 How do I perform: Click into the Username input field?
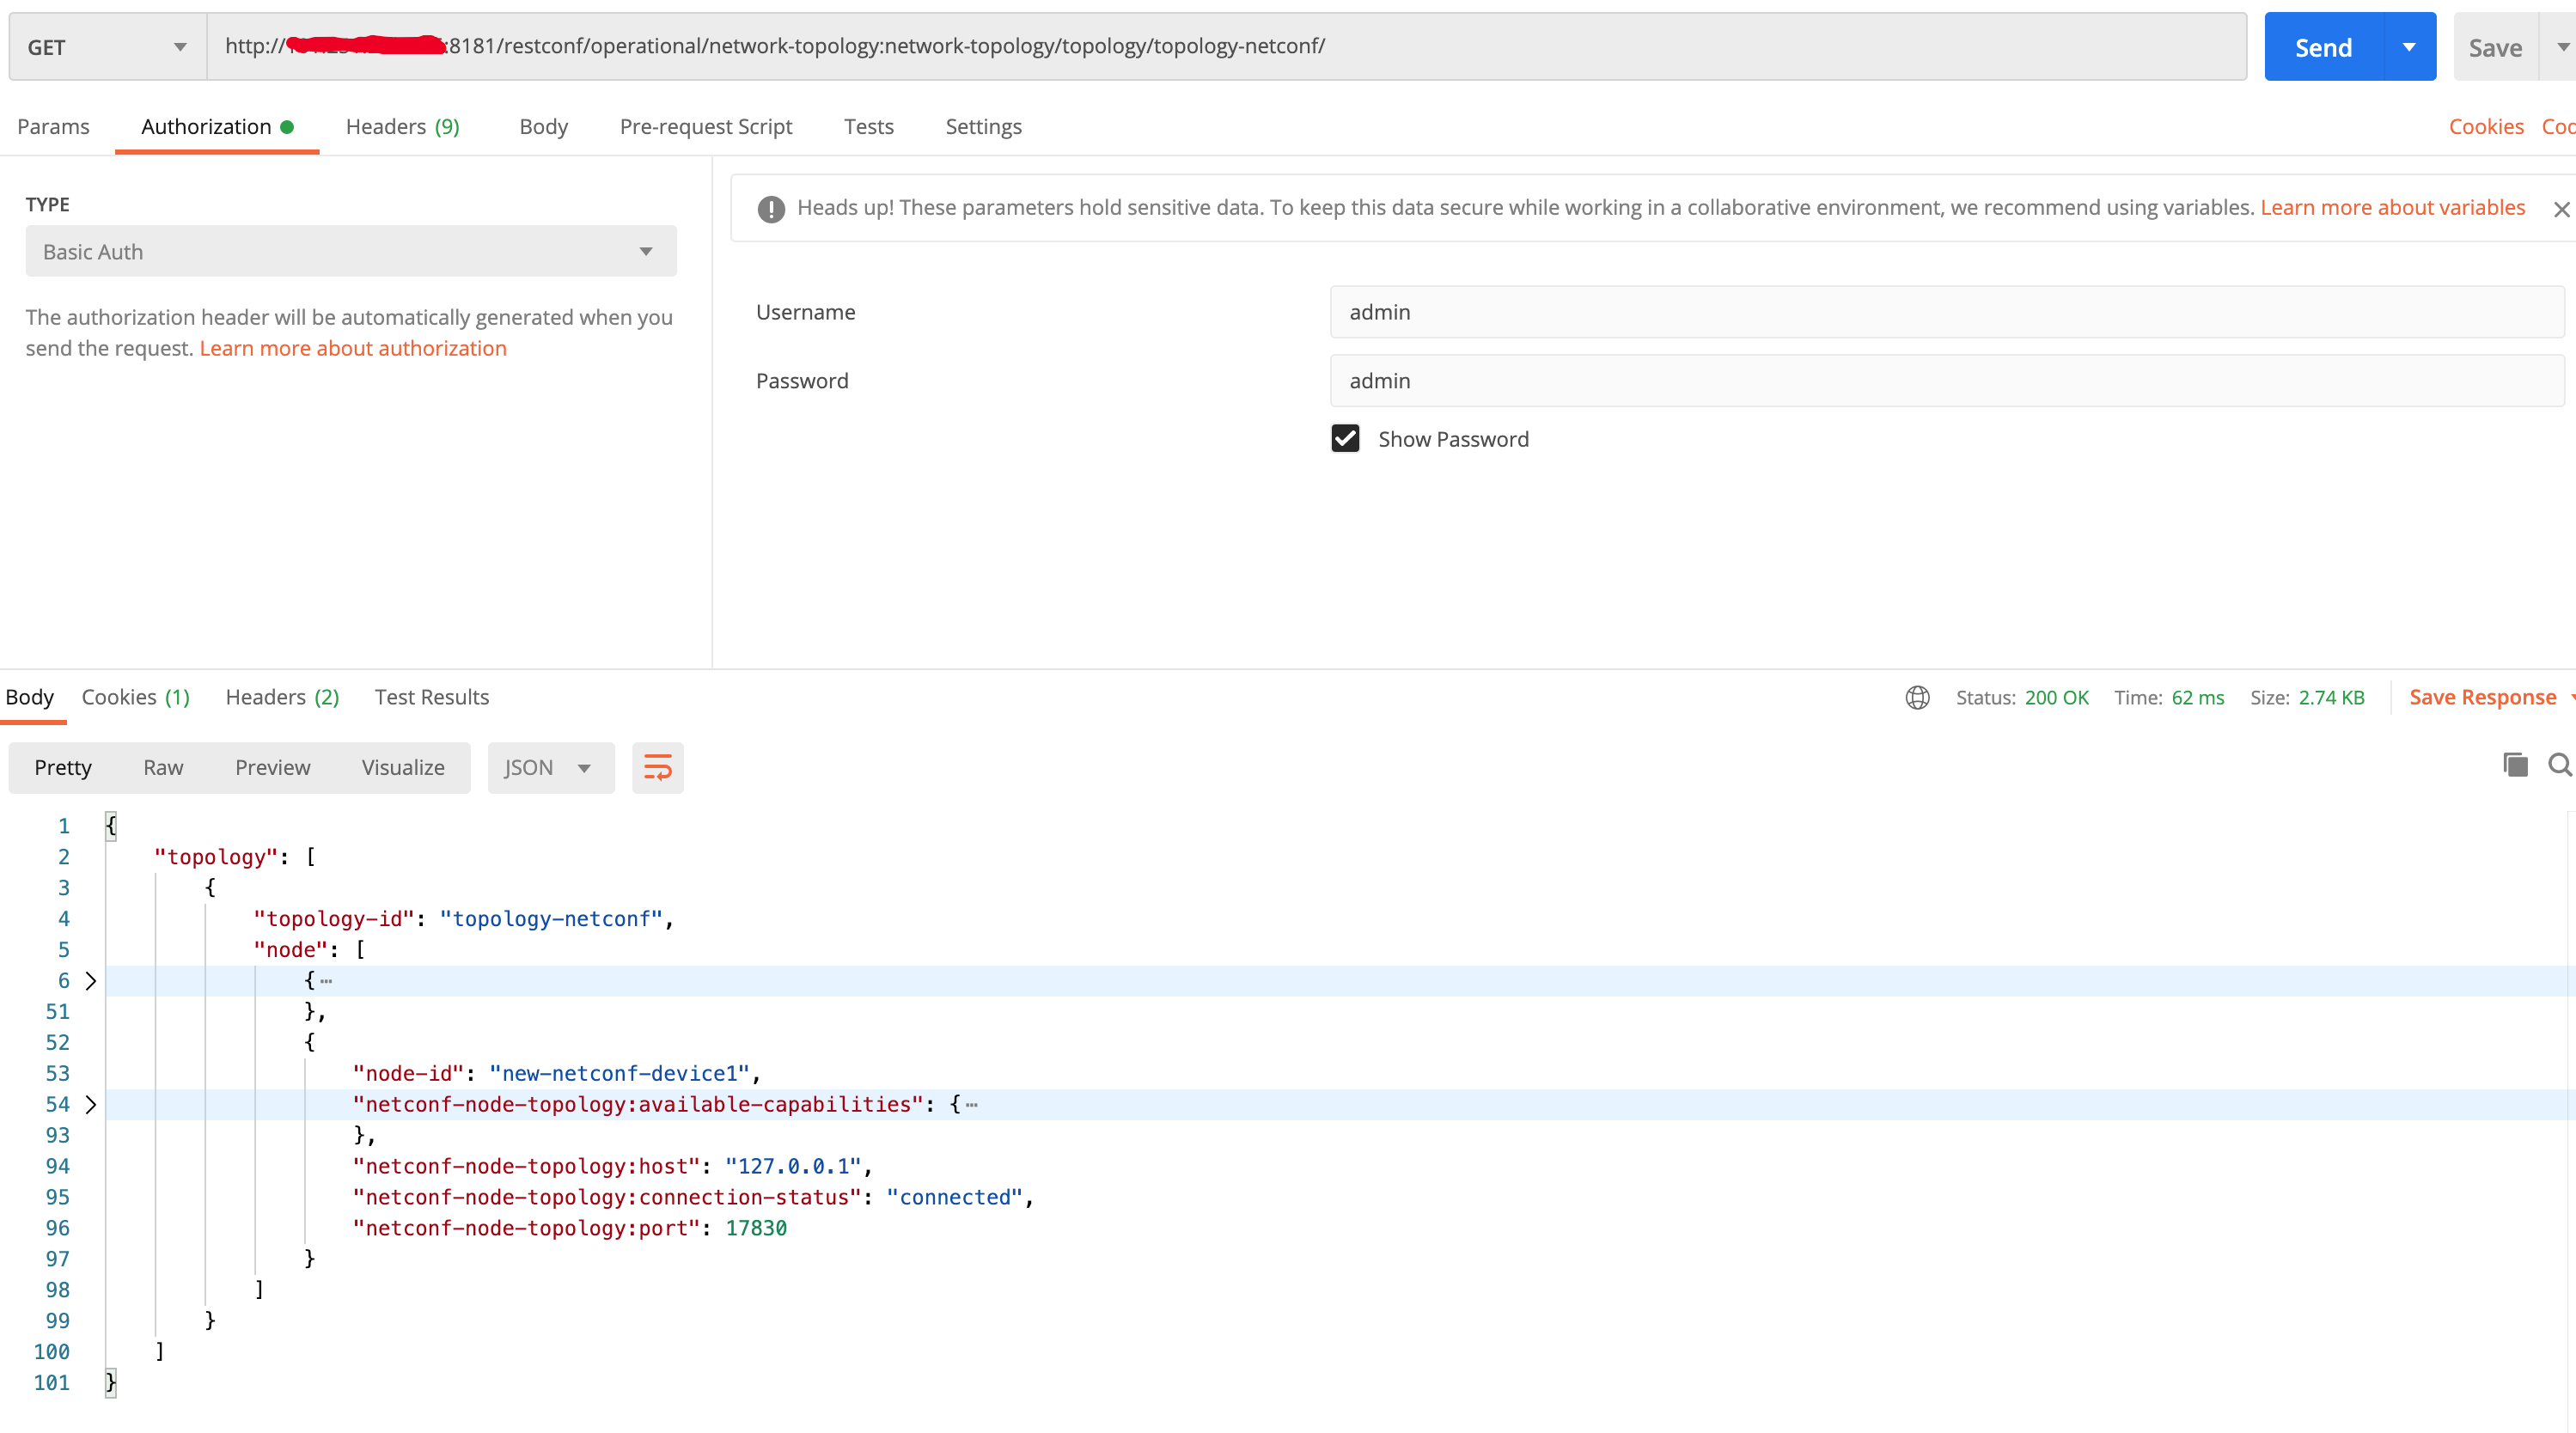tap(1945, 312)
